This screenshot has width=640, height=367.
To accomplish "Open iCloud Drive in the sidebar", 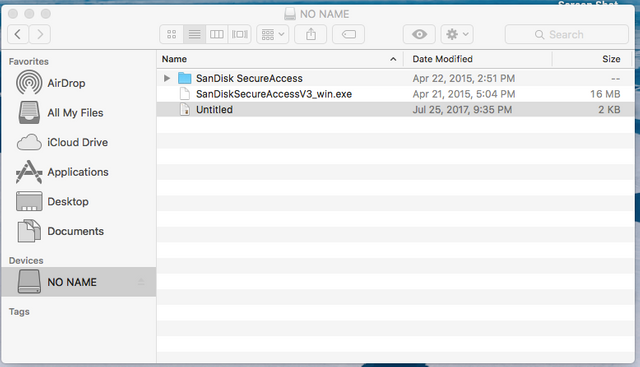I will 78,142.
